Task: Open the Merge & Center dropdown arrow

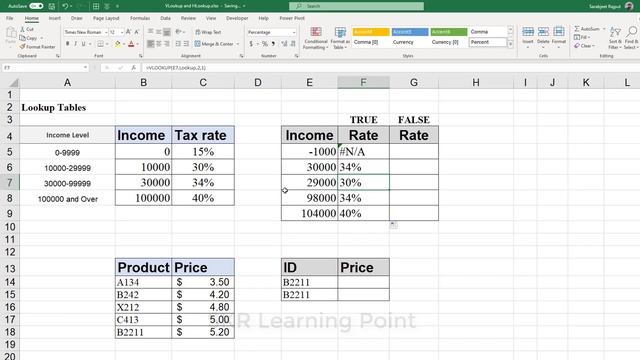Action: coord(238,44)
